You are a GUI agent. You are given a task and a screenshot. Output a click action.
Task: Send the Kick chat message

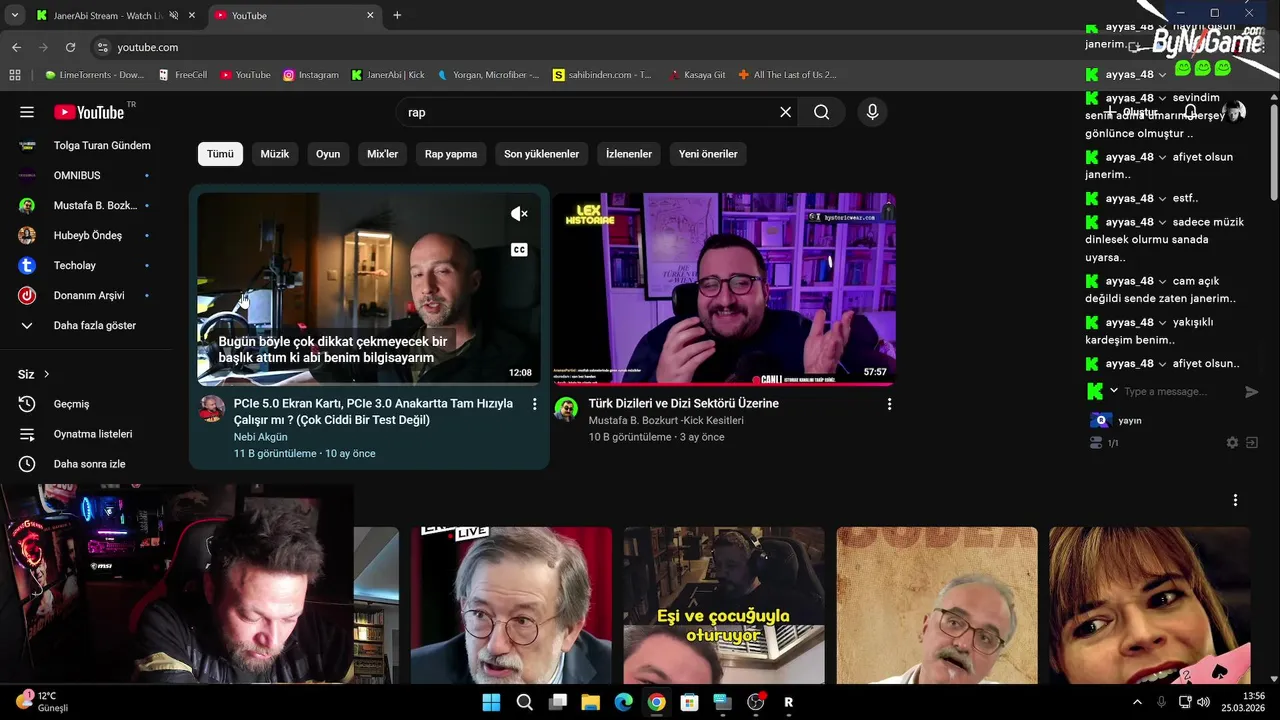click(x=1251, y=392)
